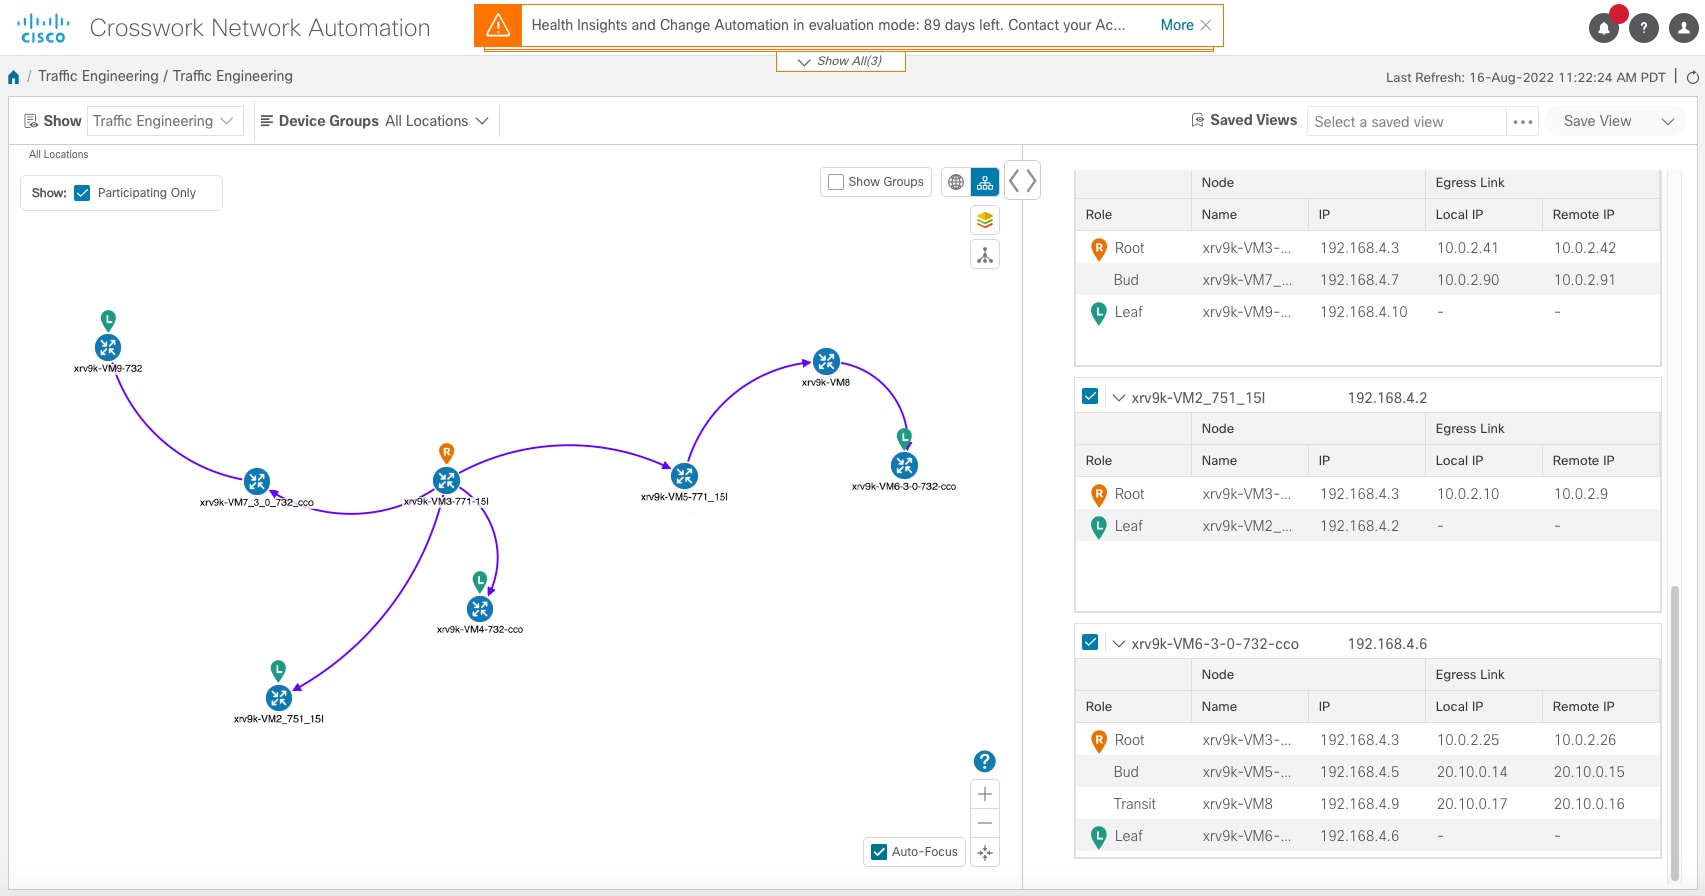
Task: Select the xrv9k-VM9-732 router node
Action: (x=108, y=347)
